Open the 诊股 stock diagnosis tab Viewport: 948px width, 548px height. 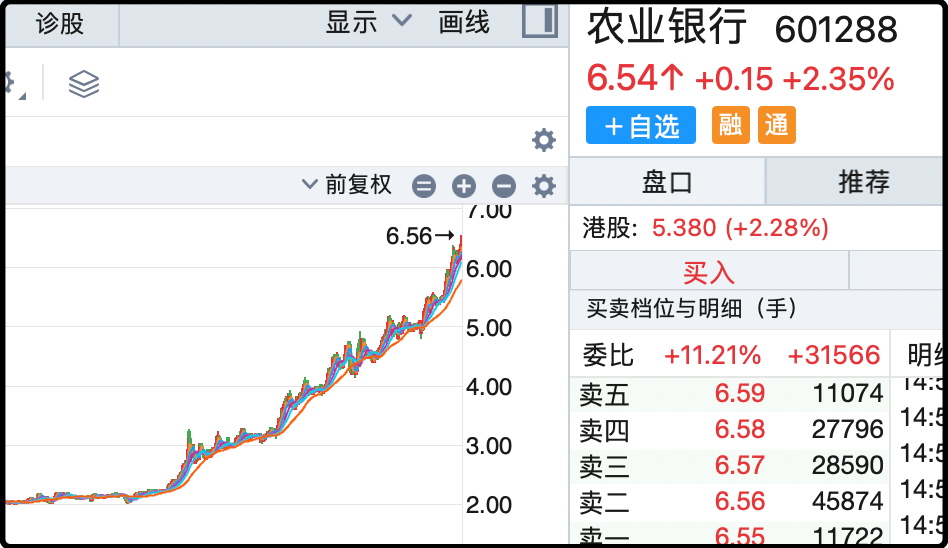click(x=60, y=23)
